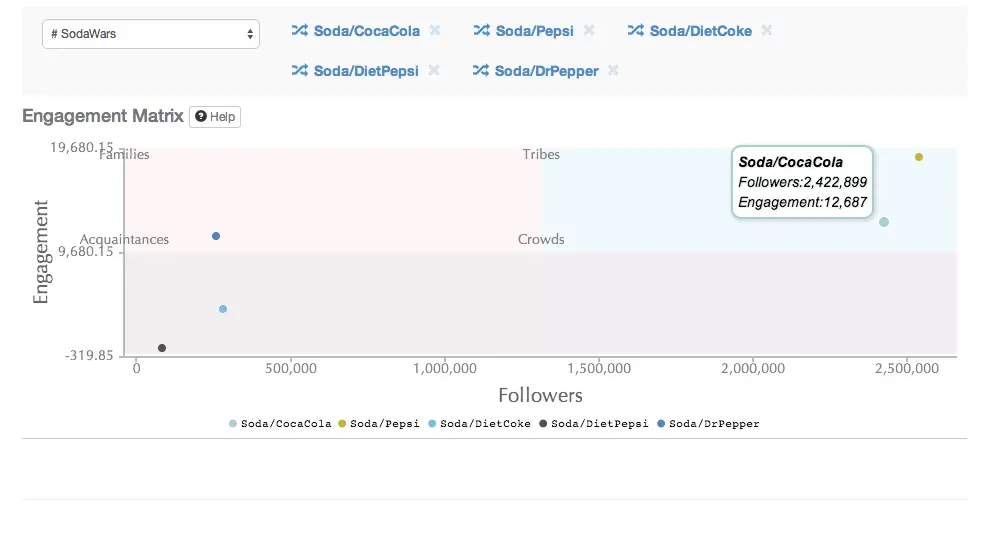This screenshot has width=1002, height=549.
Task: Remove the Soda/DrPepper tag
Action: (613, 71)
